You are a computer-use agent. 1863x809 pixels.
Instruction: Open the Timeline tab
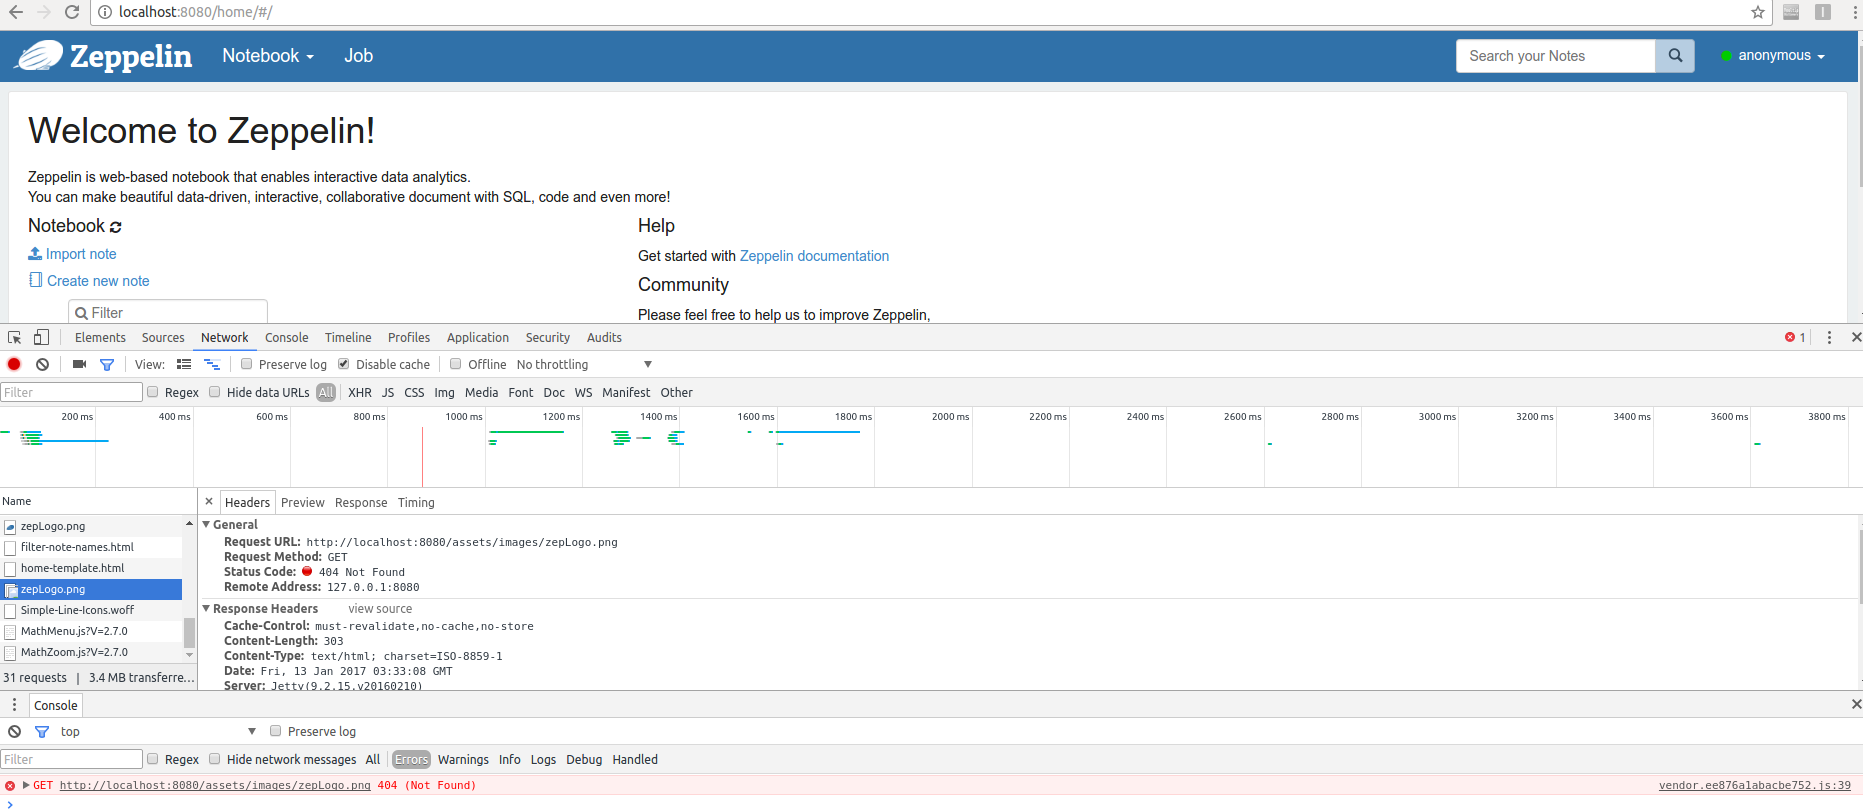click(348, 338)
